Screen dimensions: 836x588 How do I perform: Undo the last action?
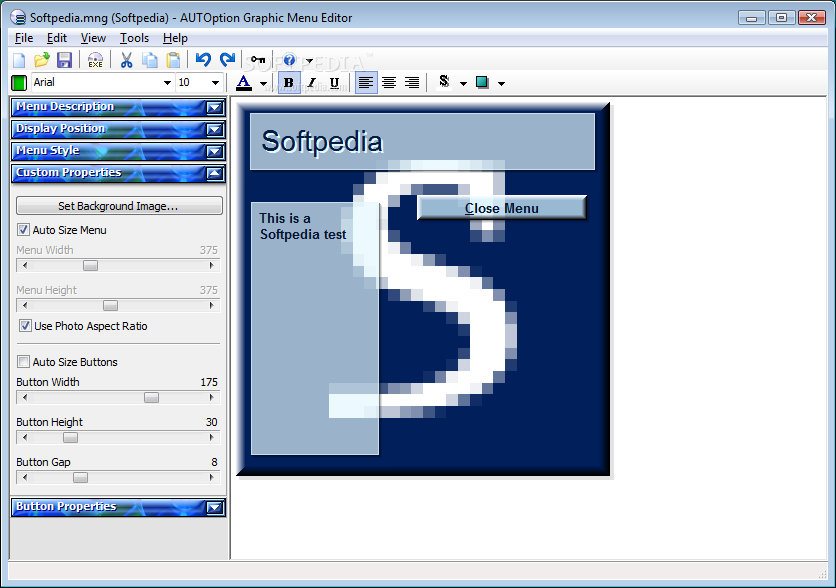tap(203, 60)
